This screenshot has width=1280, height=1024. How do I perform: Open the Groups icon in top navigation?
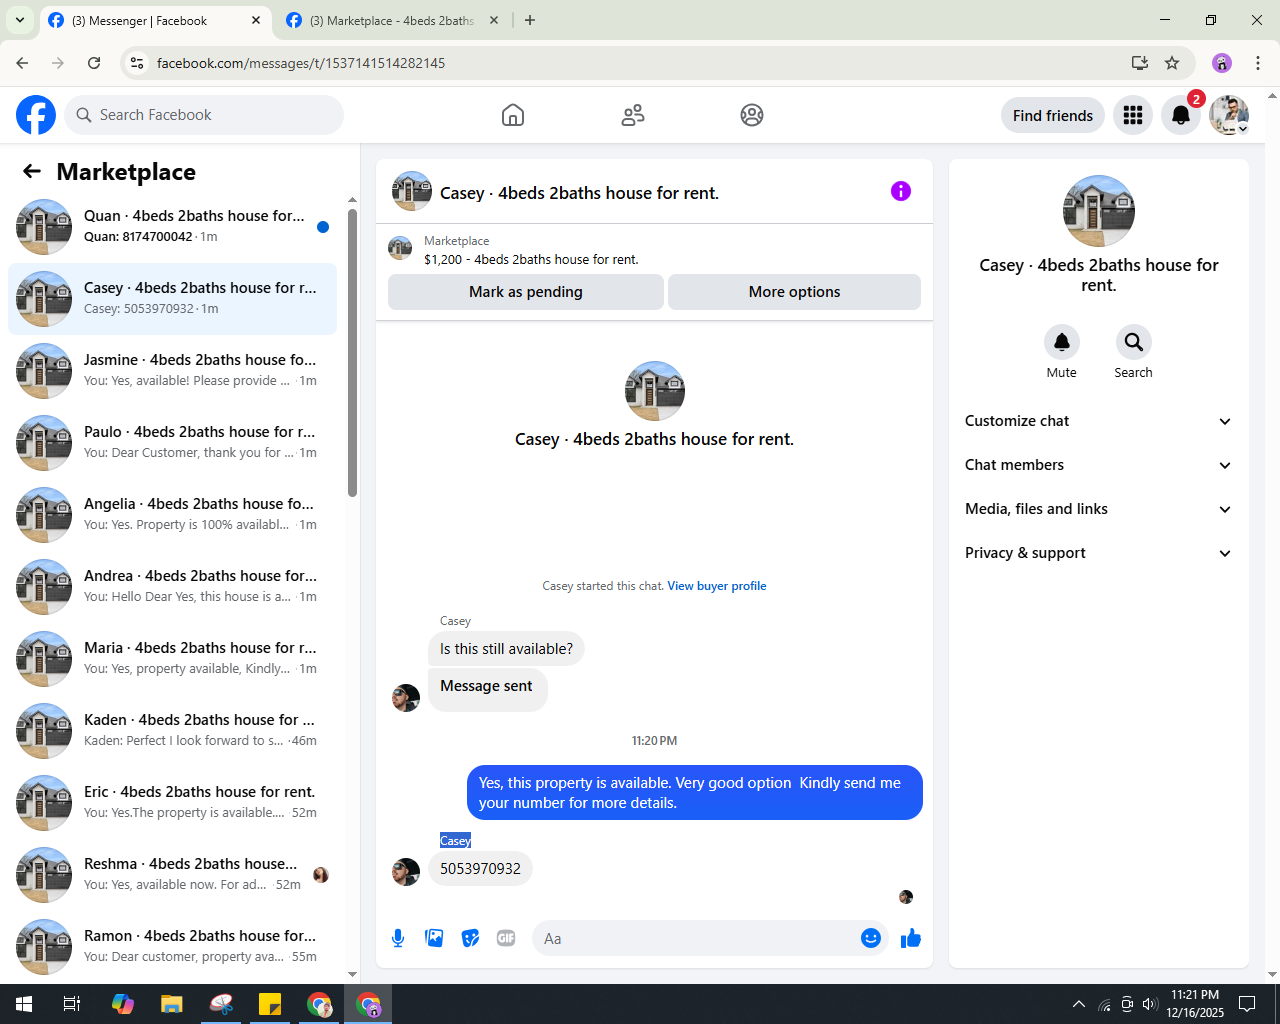[x=752, y=115]
